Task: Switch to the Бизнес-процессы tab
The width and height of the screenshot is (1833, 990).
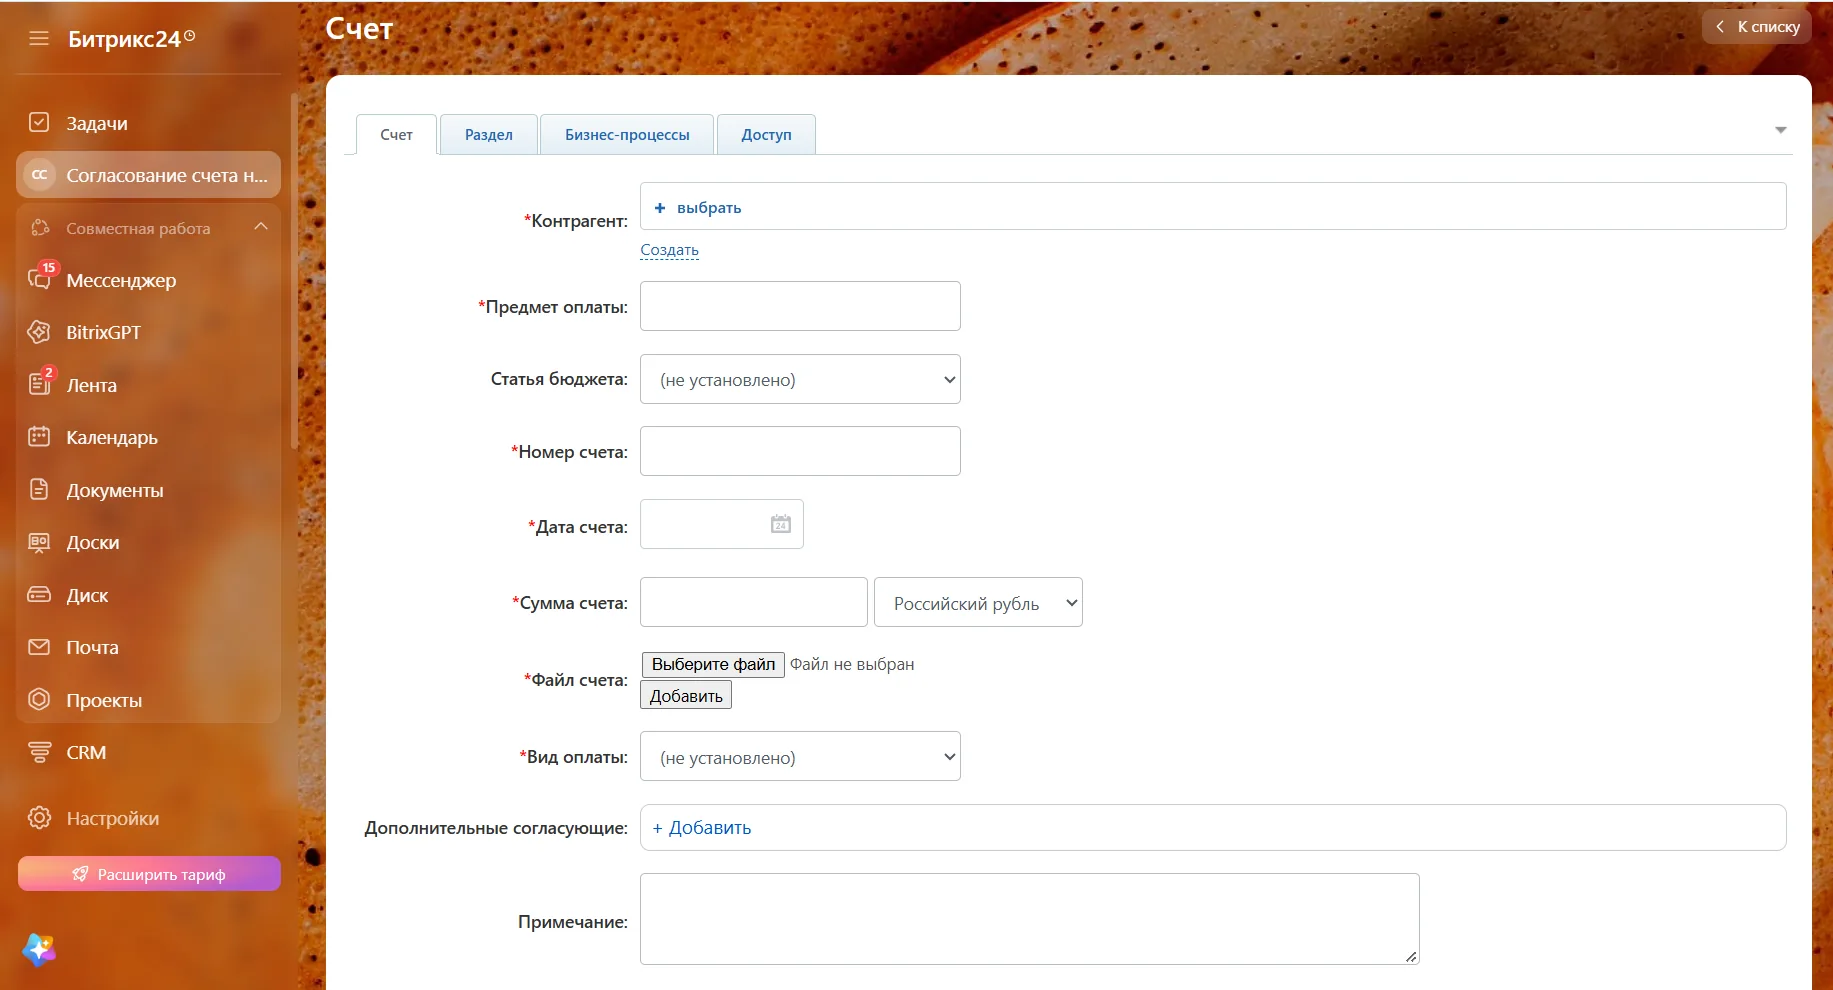Action: point(627,134)
